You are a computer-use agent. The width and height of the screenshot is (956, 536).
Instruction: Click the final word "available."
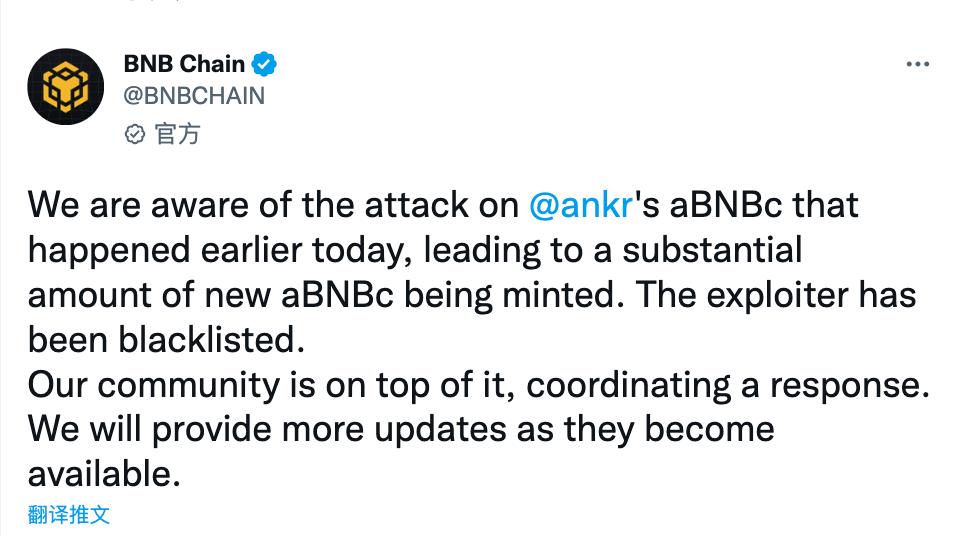point(104,474)
